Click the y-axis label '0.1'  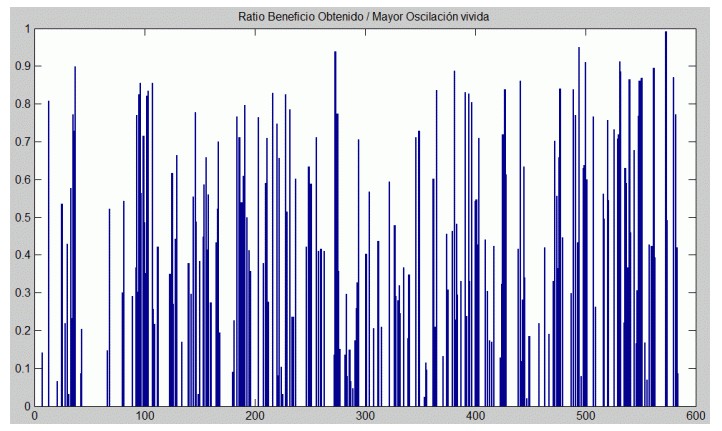(23, 368)
